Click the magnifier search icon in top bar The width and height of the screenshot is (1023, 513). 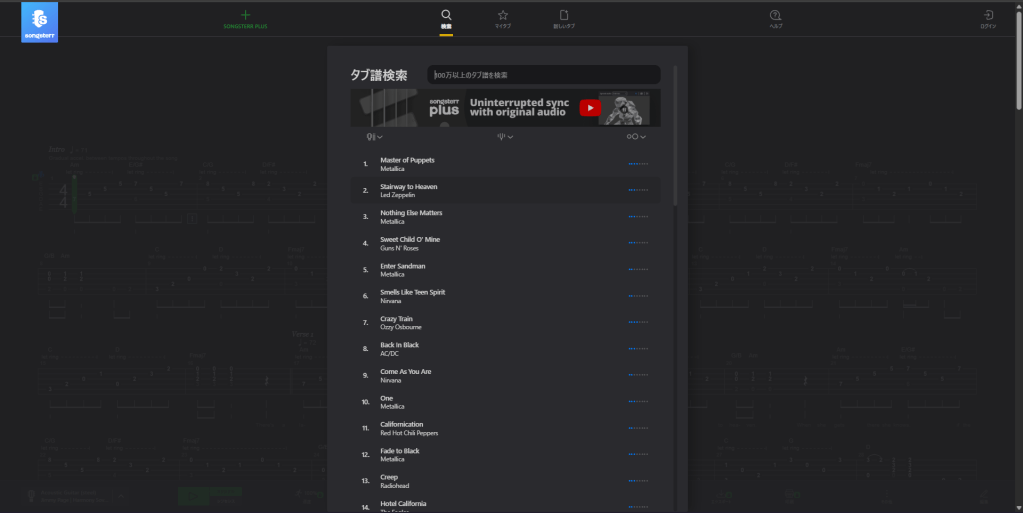click(446, 16)
